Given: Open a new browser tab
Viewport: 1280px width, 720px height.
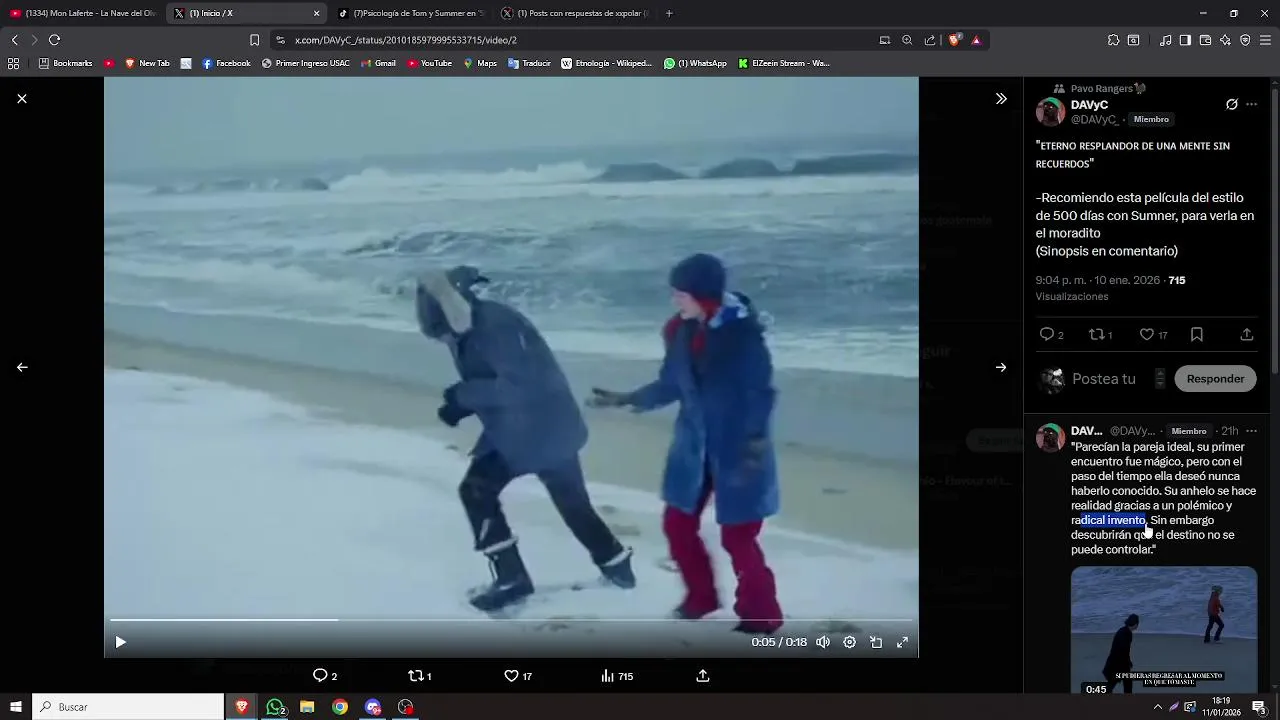Looking at the screenshot, I should pyautogui.click(x=669, y=13).
